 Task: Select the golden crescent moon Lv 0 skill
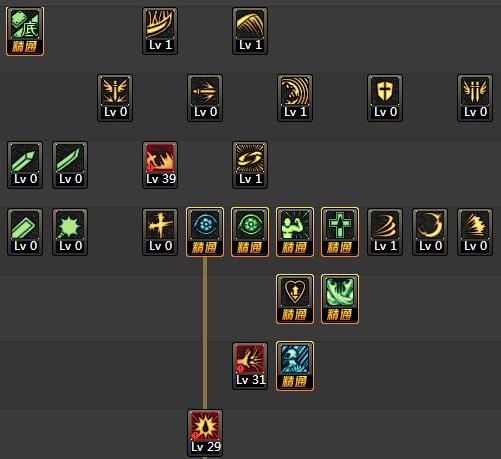tap(430, 232)
